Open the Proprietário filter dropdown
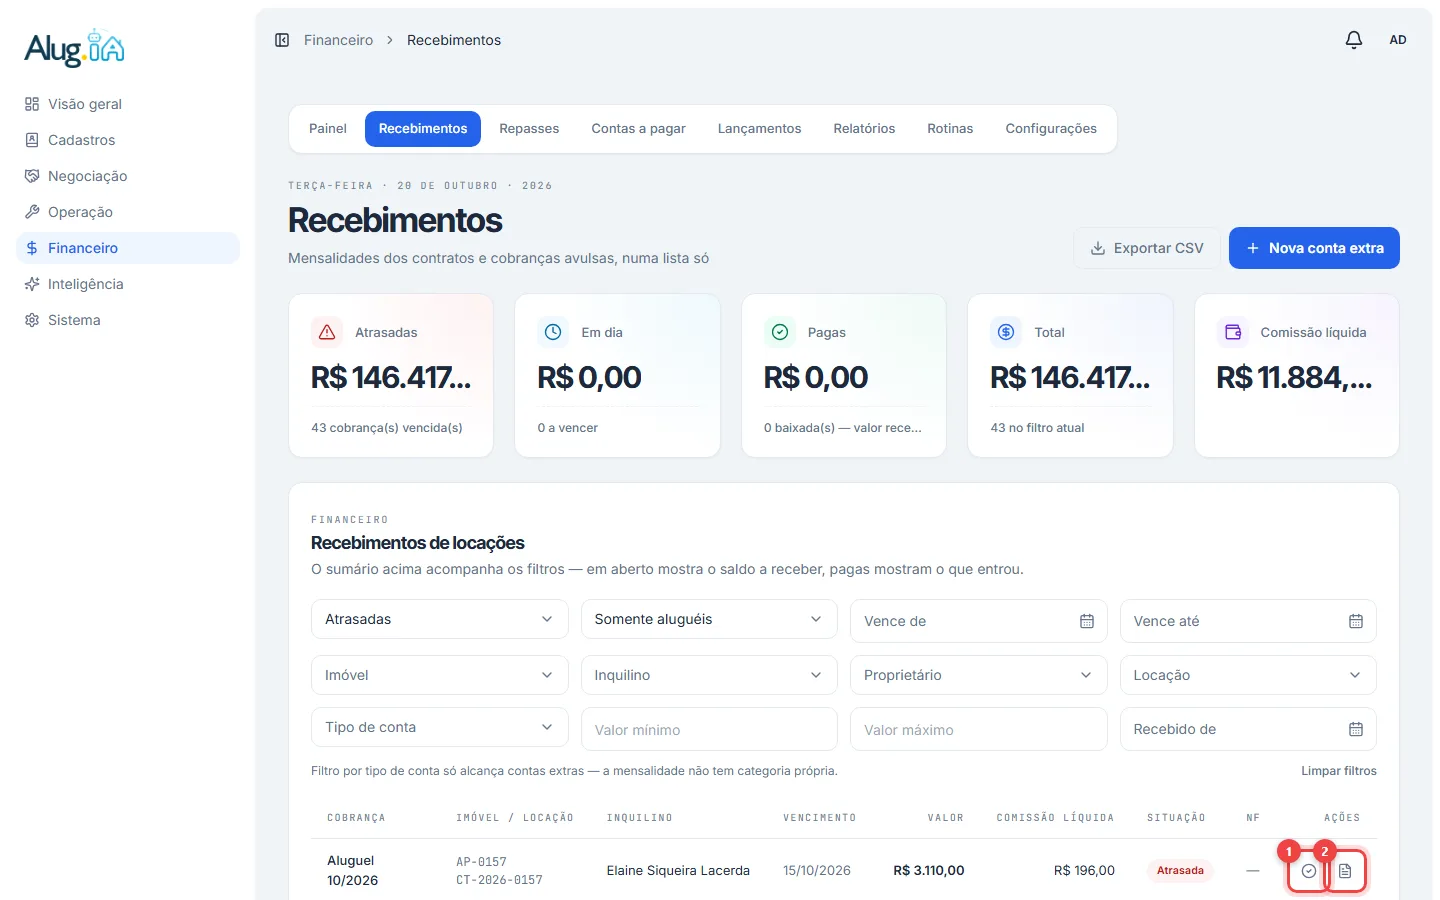Image resolution: width=1440 pixels, height=900 pixels. point(979,675)
